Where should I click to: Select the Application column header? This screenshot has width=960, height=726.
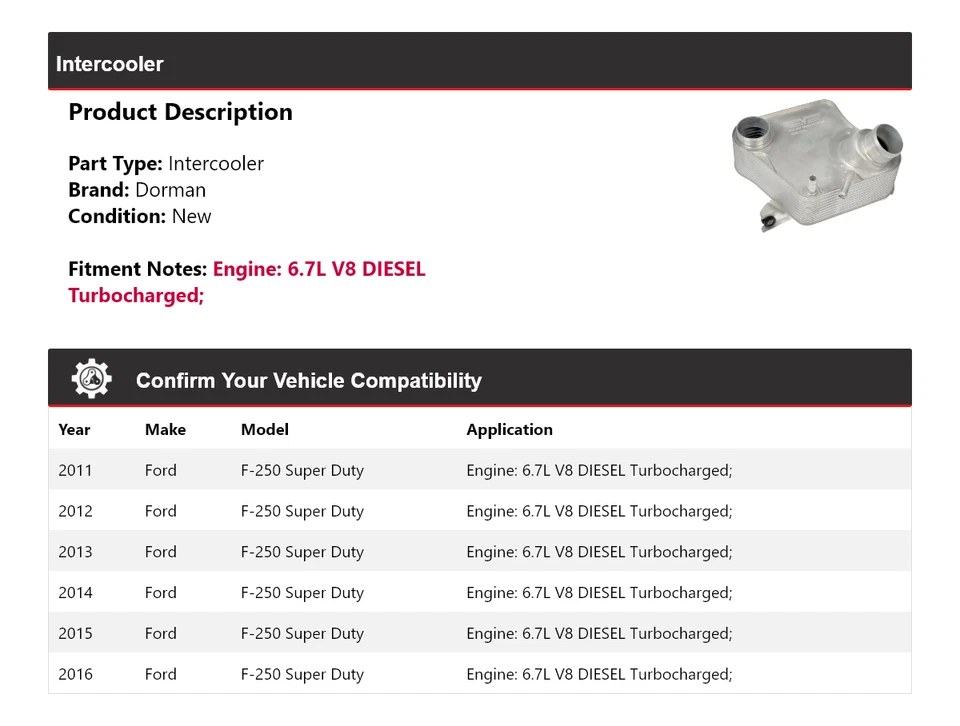[x=509, y=430]
